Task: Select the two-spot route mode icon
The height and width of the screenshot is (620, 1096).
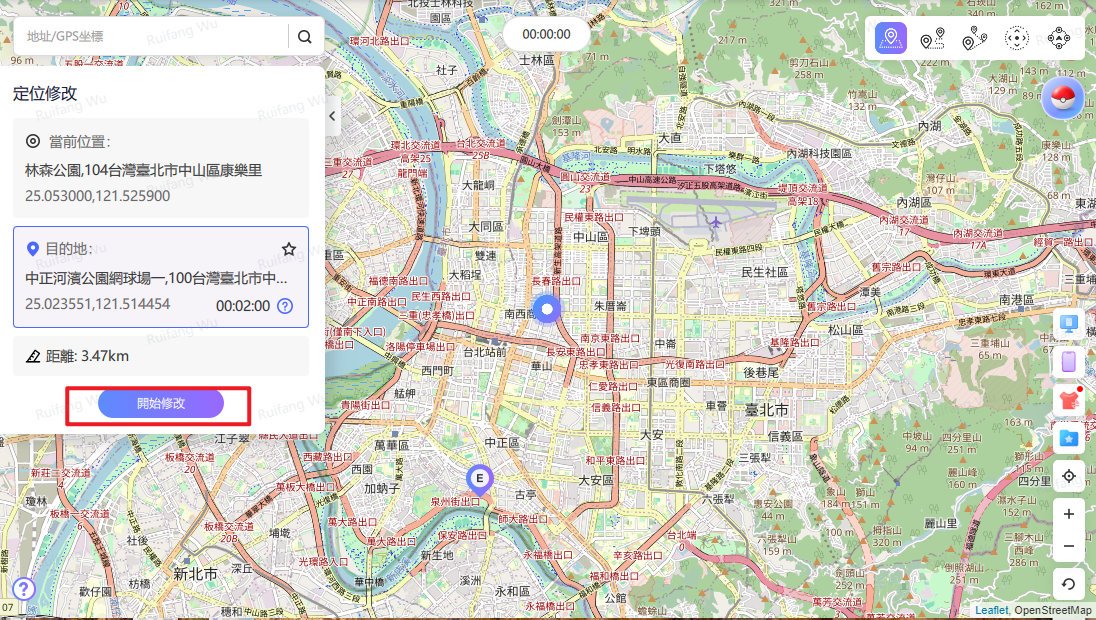Action: pyautogui.click(x=933, y=38)
